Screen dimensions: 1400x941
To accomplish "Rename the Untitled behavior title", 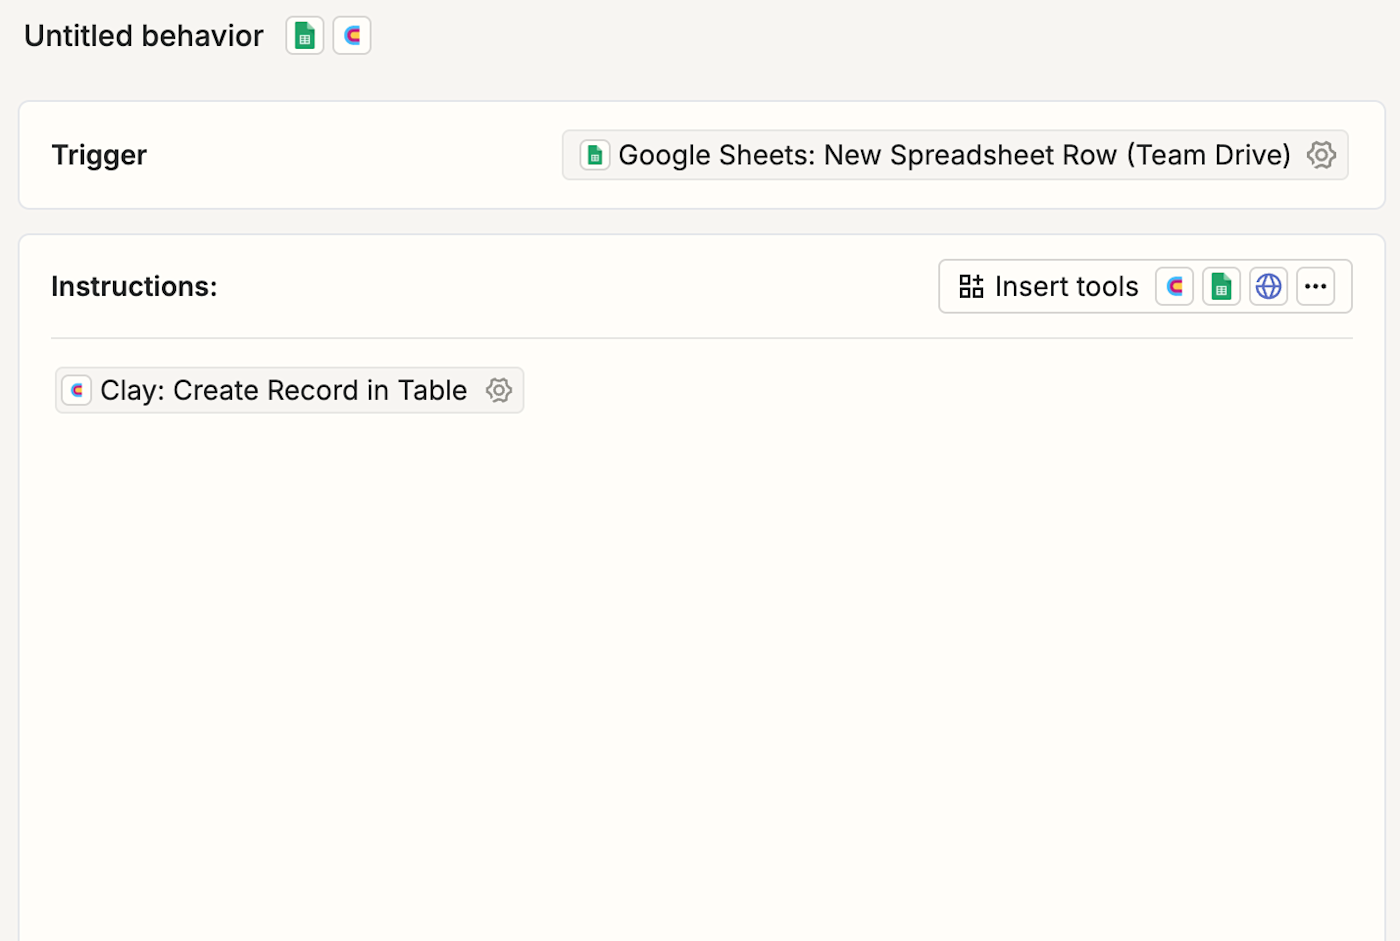I will point(143,36).
